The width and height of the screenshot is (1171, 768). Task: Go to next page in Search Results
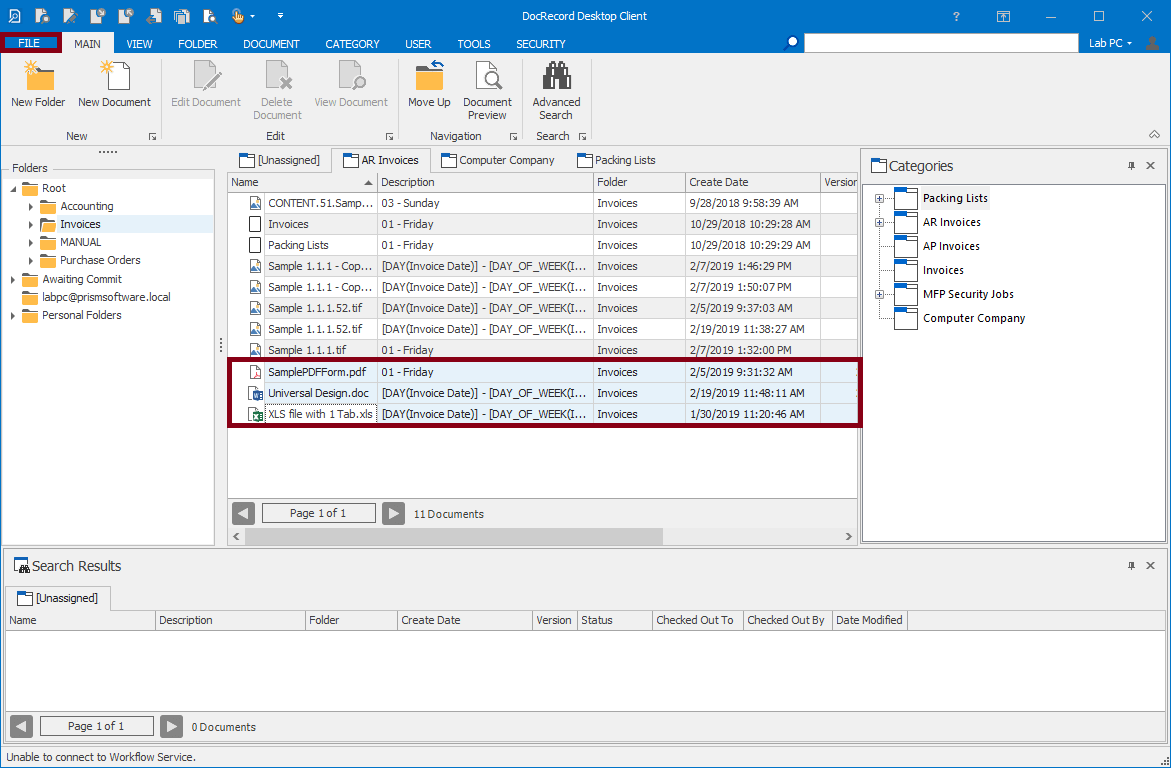pyautogui.click(x=172, y=726)
